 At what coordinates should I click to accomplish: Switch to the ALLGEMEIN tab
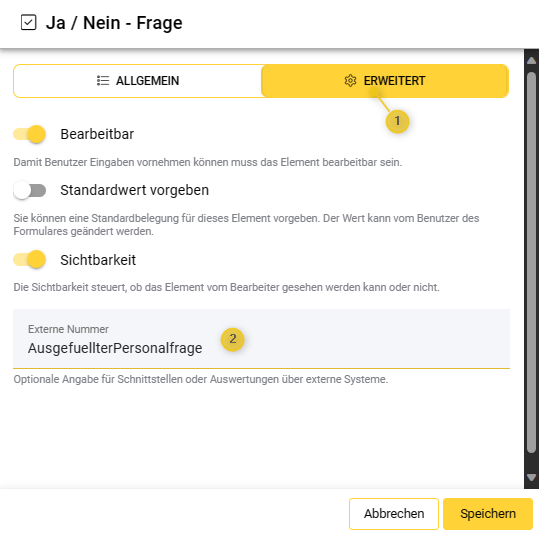[x=138, y=81]
